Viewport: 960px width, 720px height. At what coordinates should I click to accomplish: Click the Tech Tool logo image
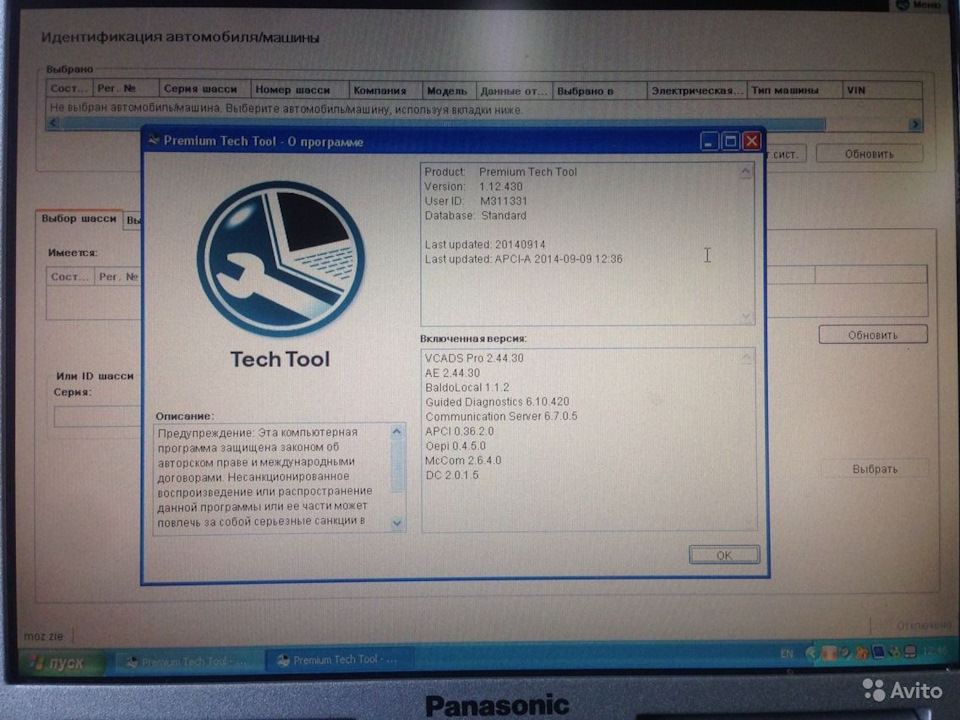pos(280,259)
